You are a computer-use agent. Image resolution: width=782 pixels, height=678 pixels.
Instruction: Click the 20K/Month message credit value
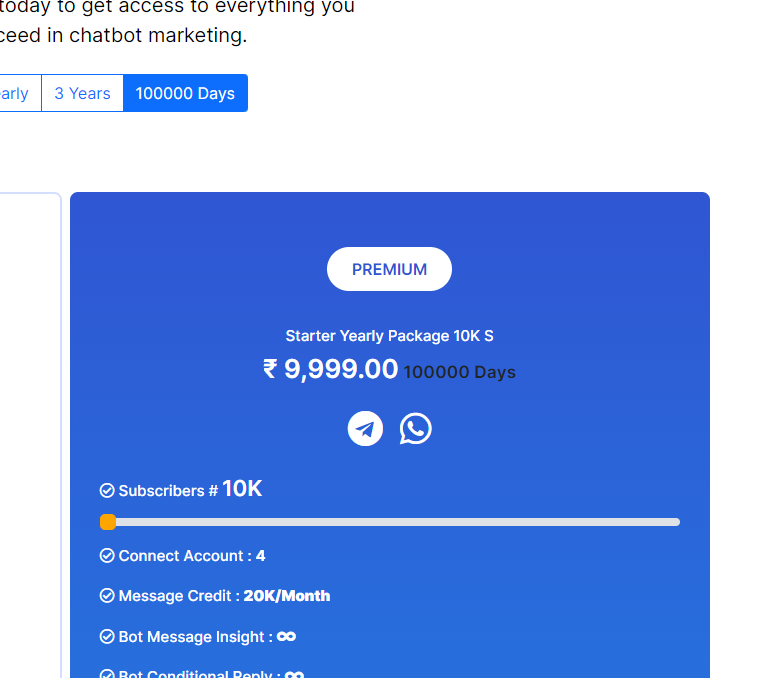(x=287, y=596)
